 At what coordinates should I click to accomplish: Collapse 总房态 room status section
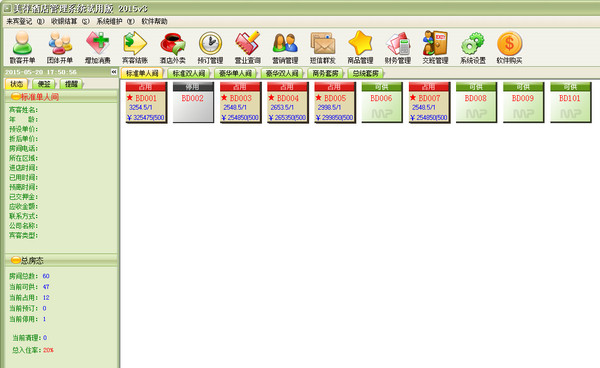click(61, 261)
